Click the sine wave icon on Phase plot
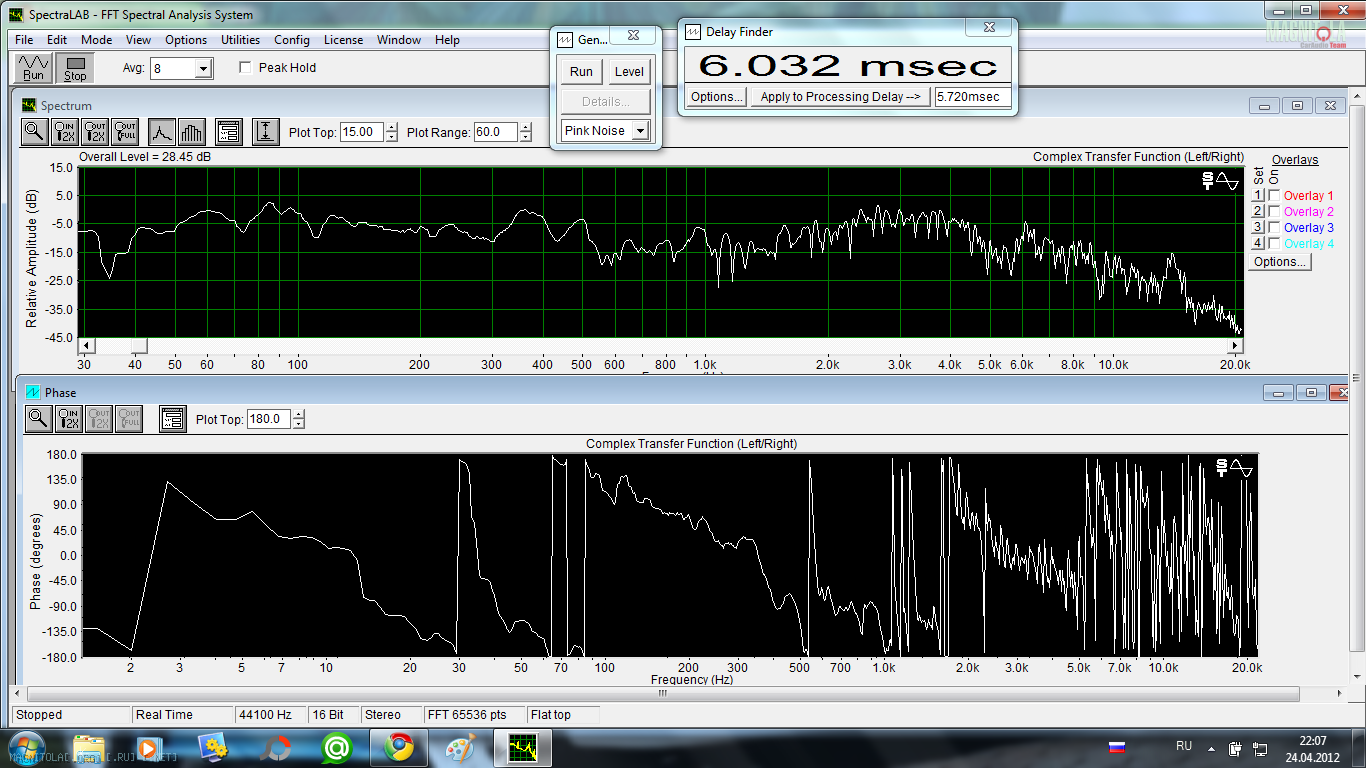 point(1241,467)
